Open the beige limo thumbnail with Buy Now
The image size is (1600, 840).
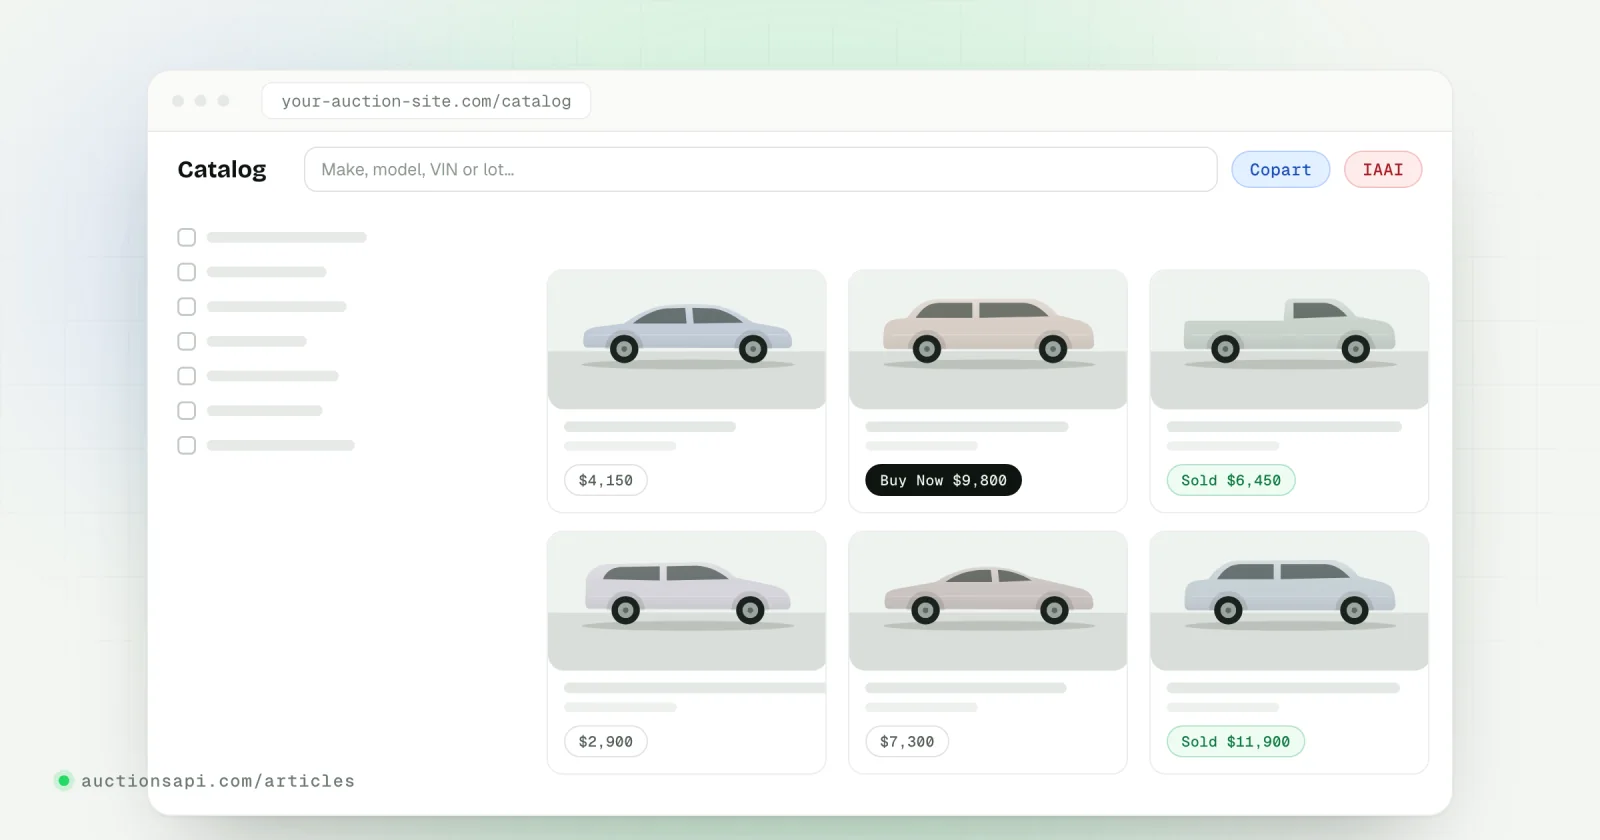988,339
